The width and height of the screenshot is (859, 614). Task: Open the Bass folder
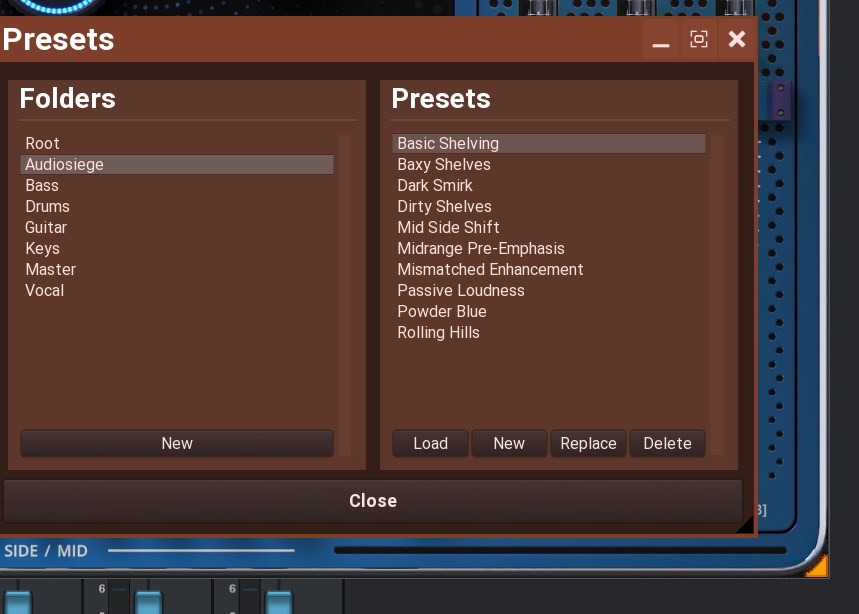click(x=42, y=186)
